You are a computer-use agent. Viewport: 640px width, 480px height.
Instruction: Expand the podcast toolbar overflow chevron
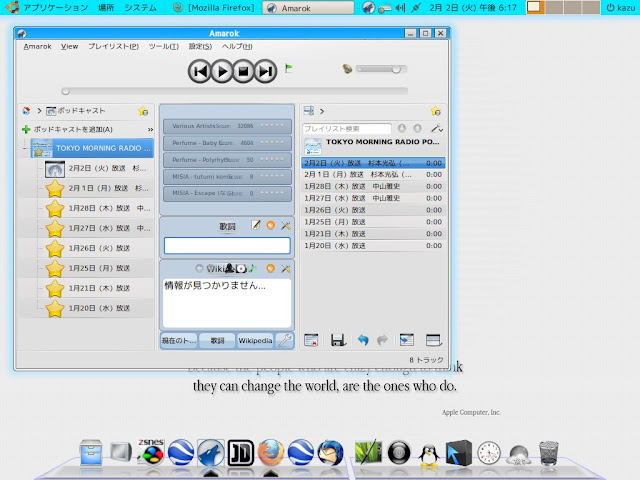coord(150,129)
